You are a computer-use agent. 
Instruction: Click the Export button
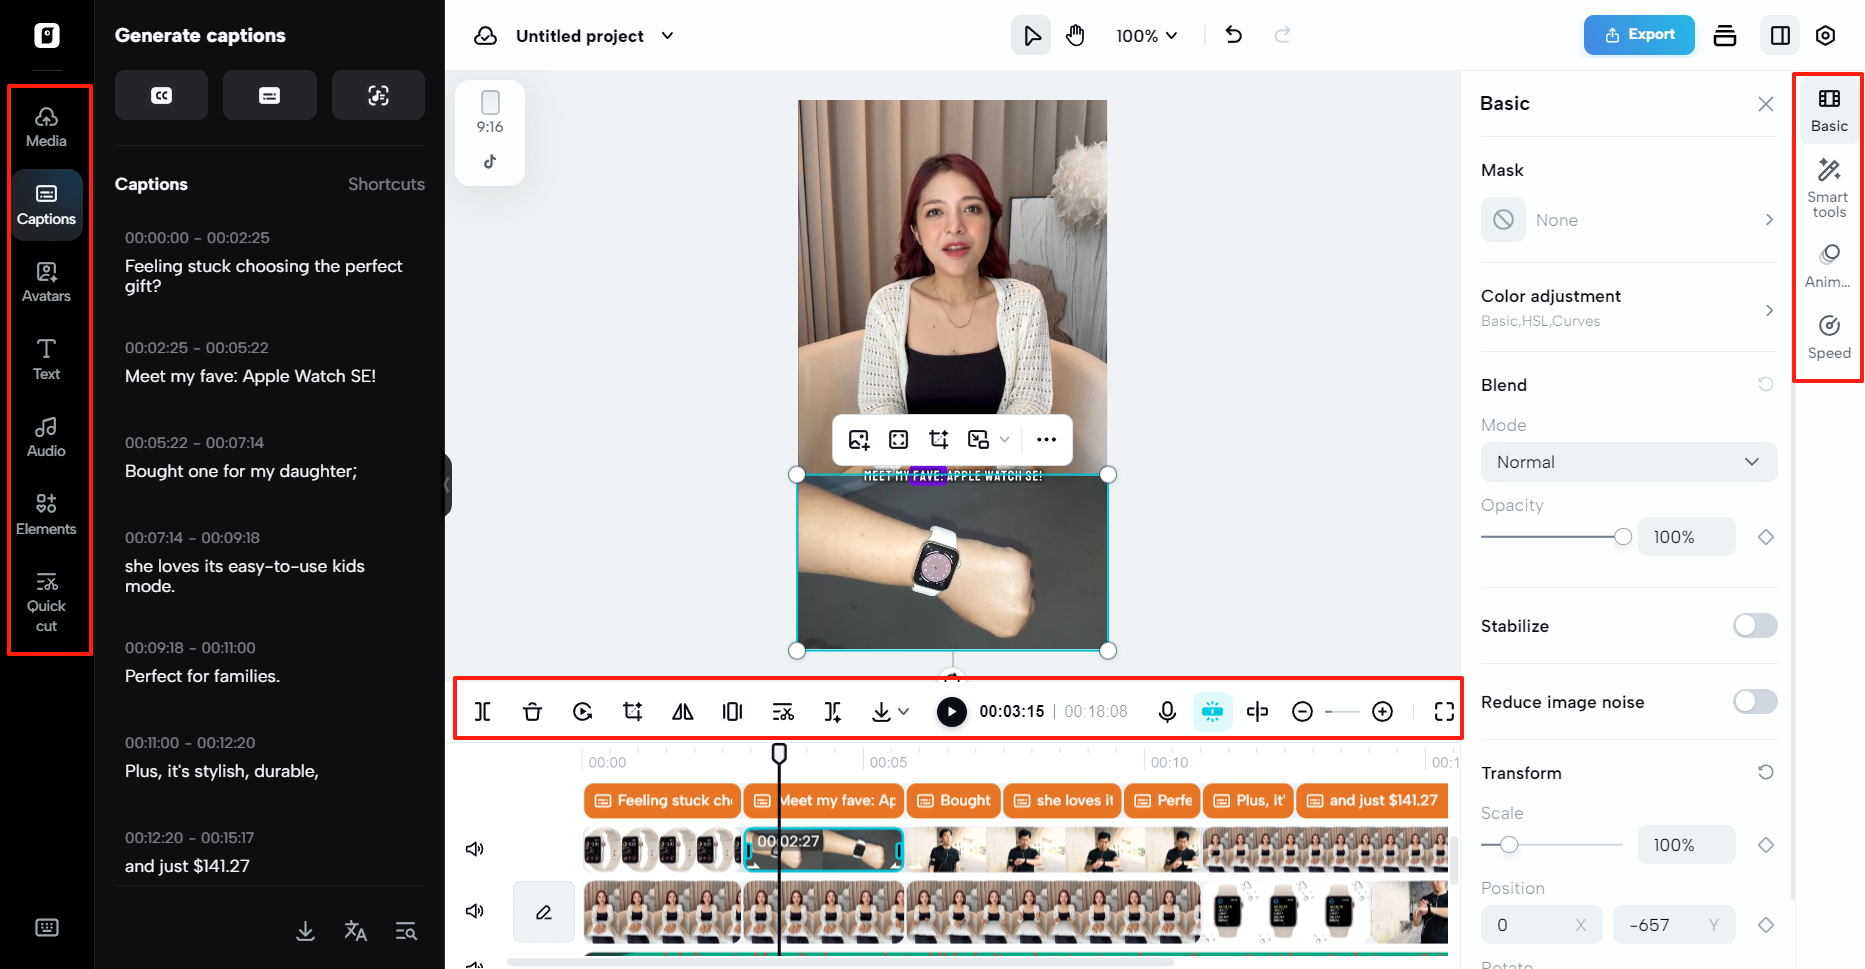point(1639,35)
